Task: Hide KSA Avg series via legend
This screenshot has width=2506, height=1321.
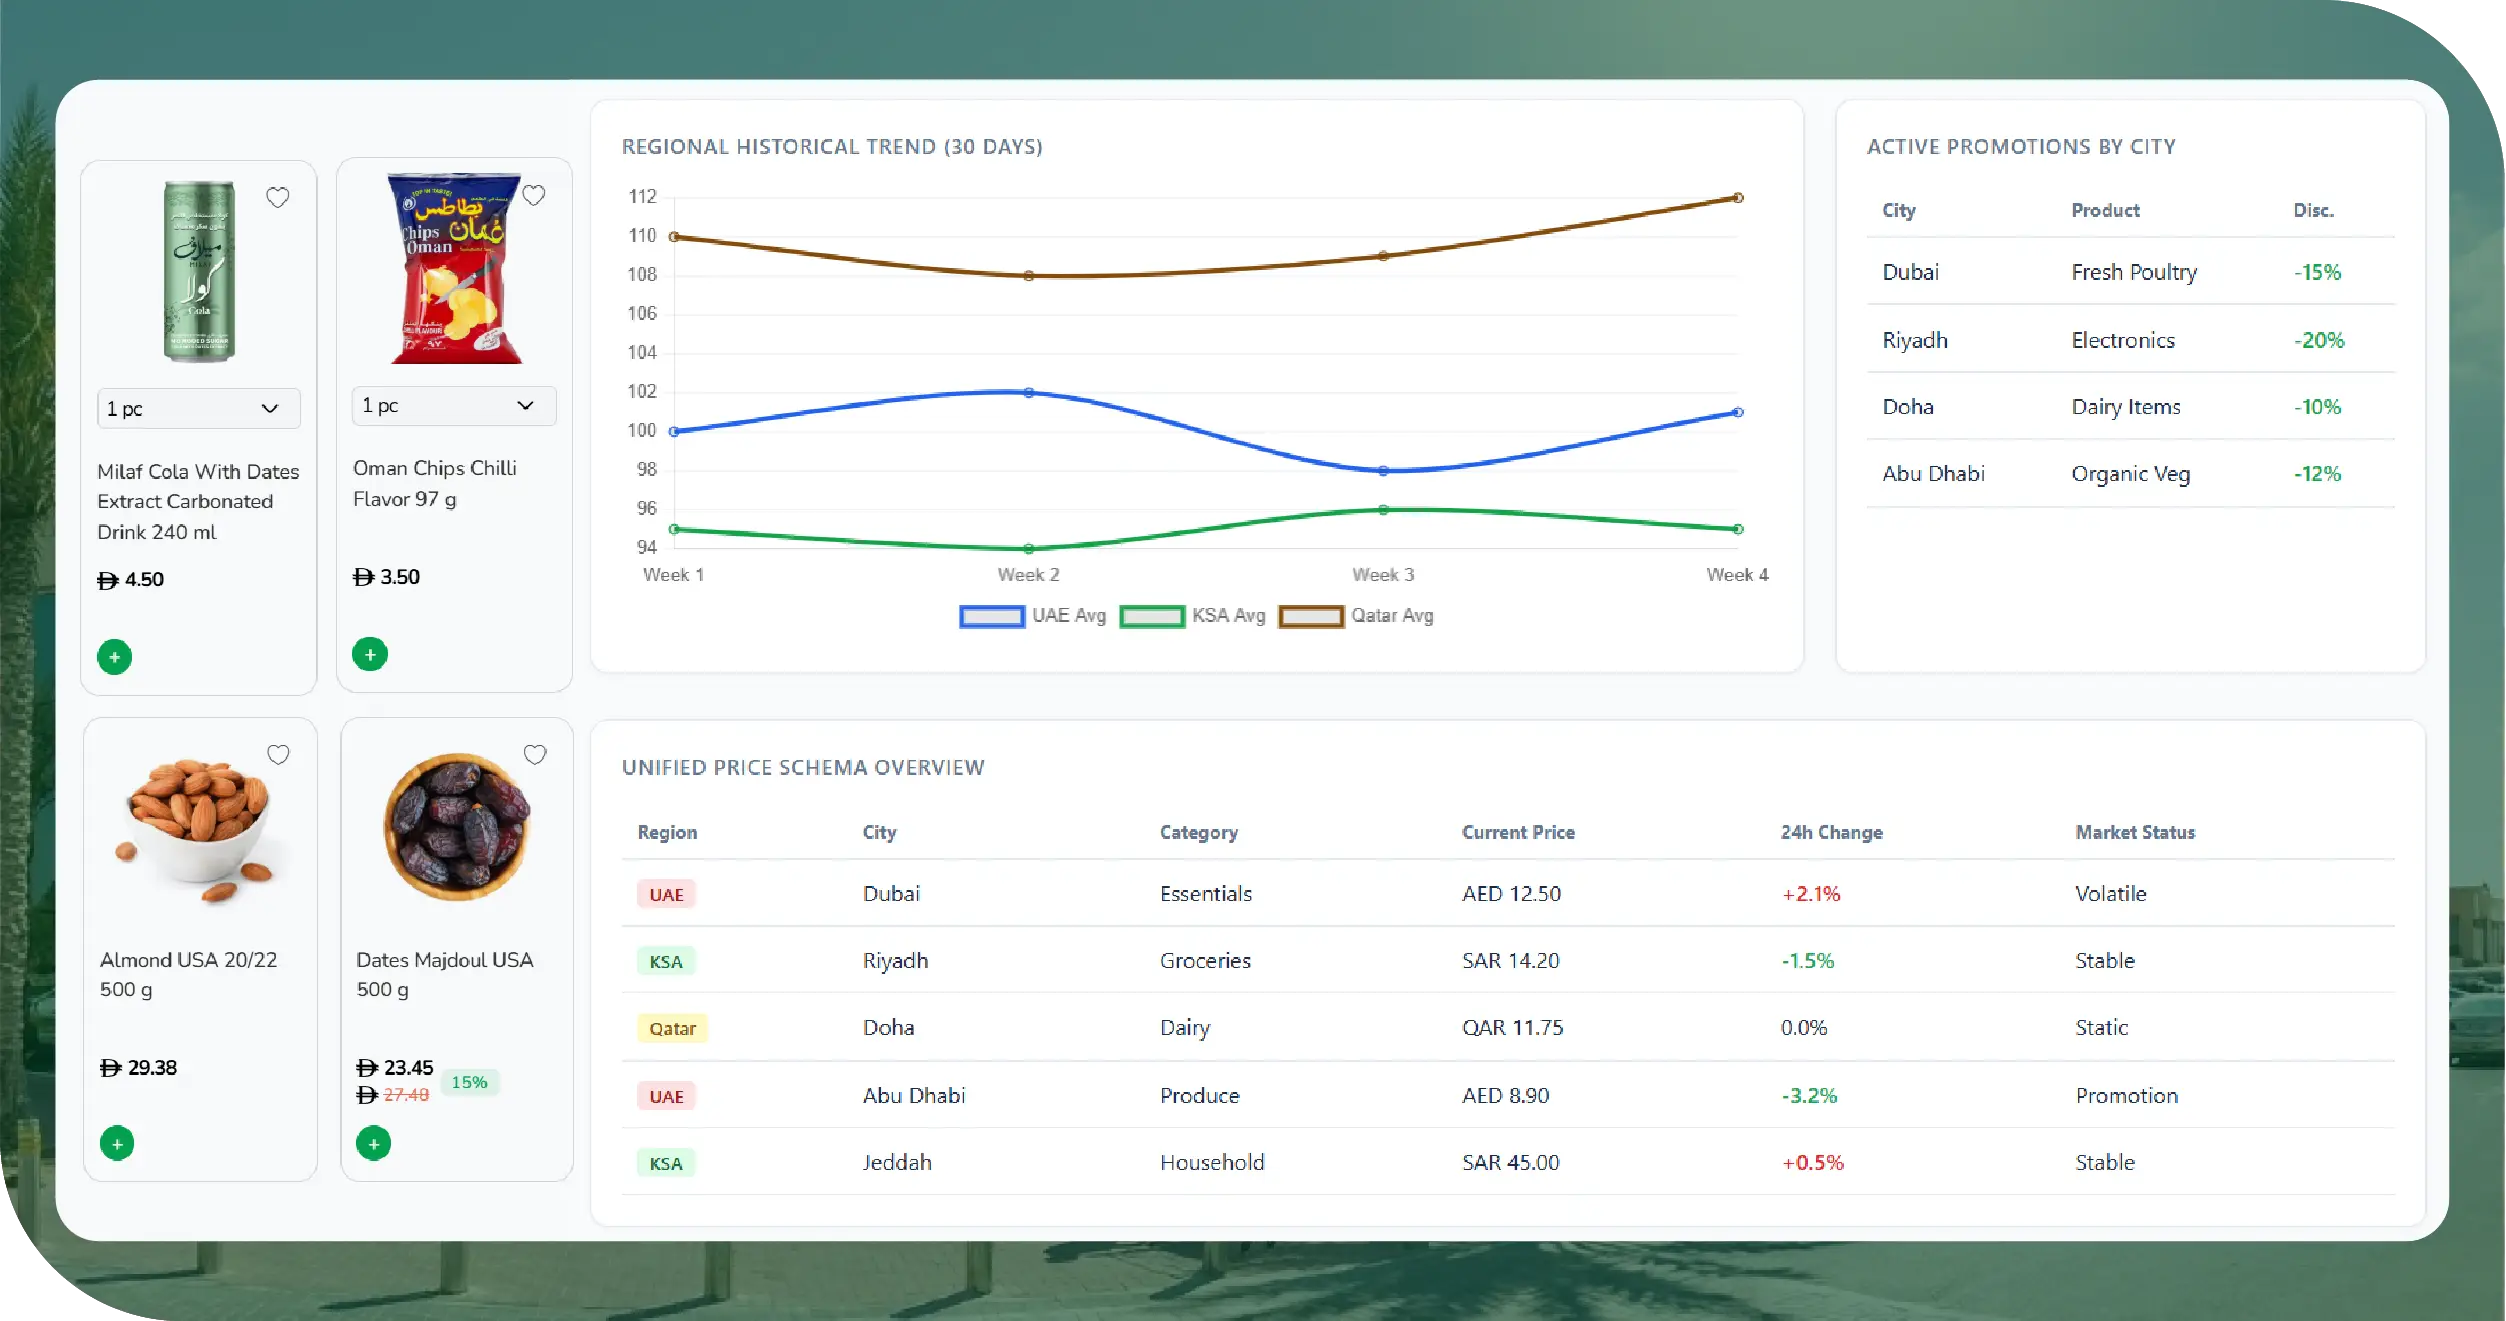Action: point(1151,616)
